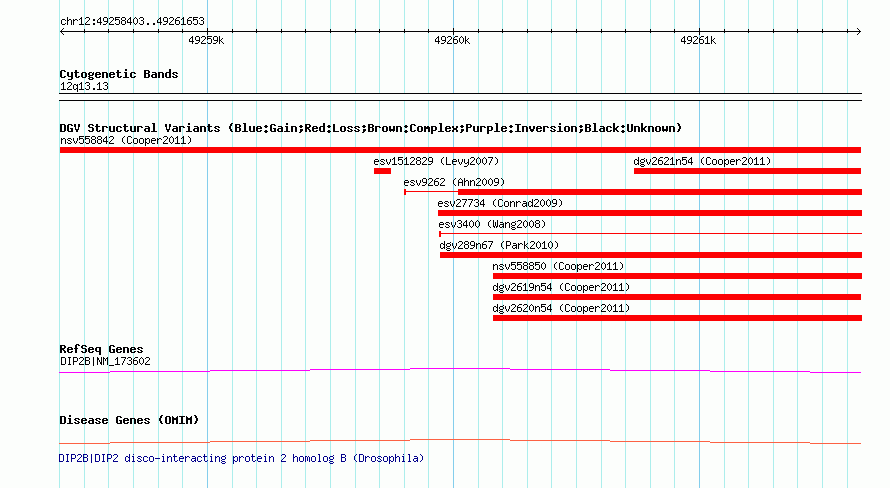Open the DIP2B disco-interacting protein OMIM link
The height and width of the screenshot is (488, 890).
click(241, 458)
